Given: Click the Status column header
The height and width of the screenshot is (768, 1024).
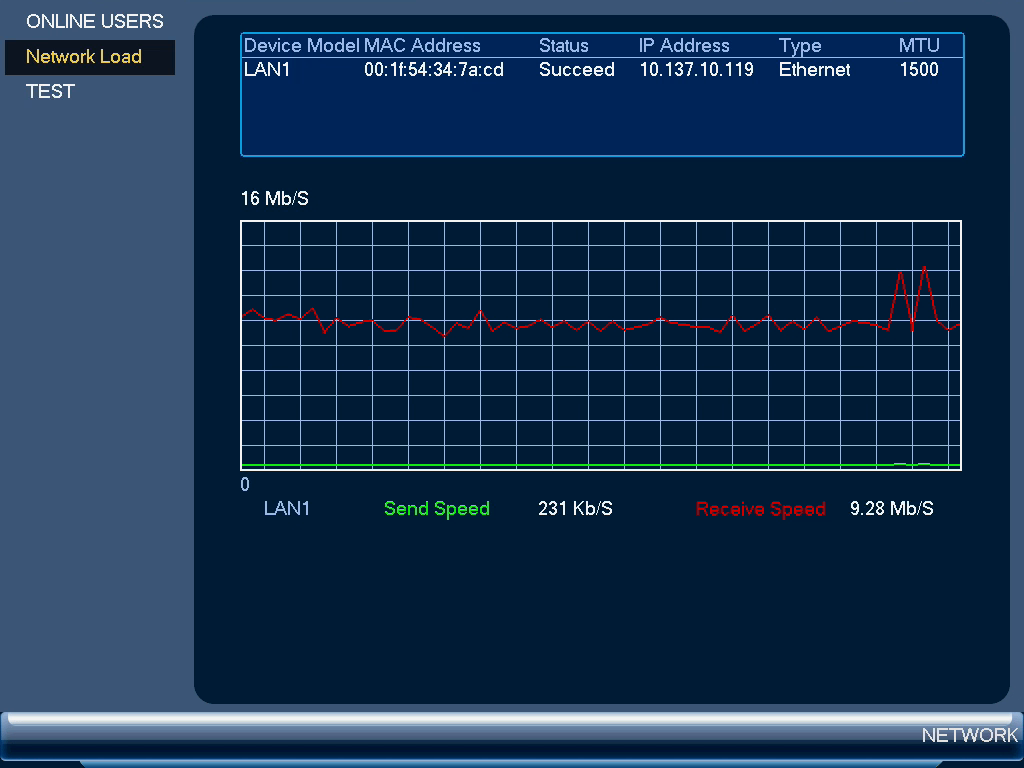Looking at the screenshot, I should tap(564, 46).
